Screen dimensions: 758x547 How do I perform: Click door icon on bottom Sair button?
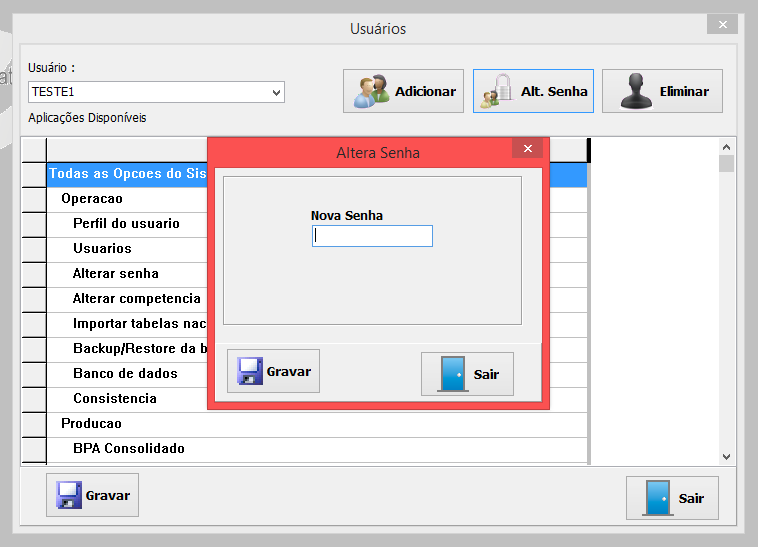tap(657, 498)
